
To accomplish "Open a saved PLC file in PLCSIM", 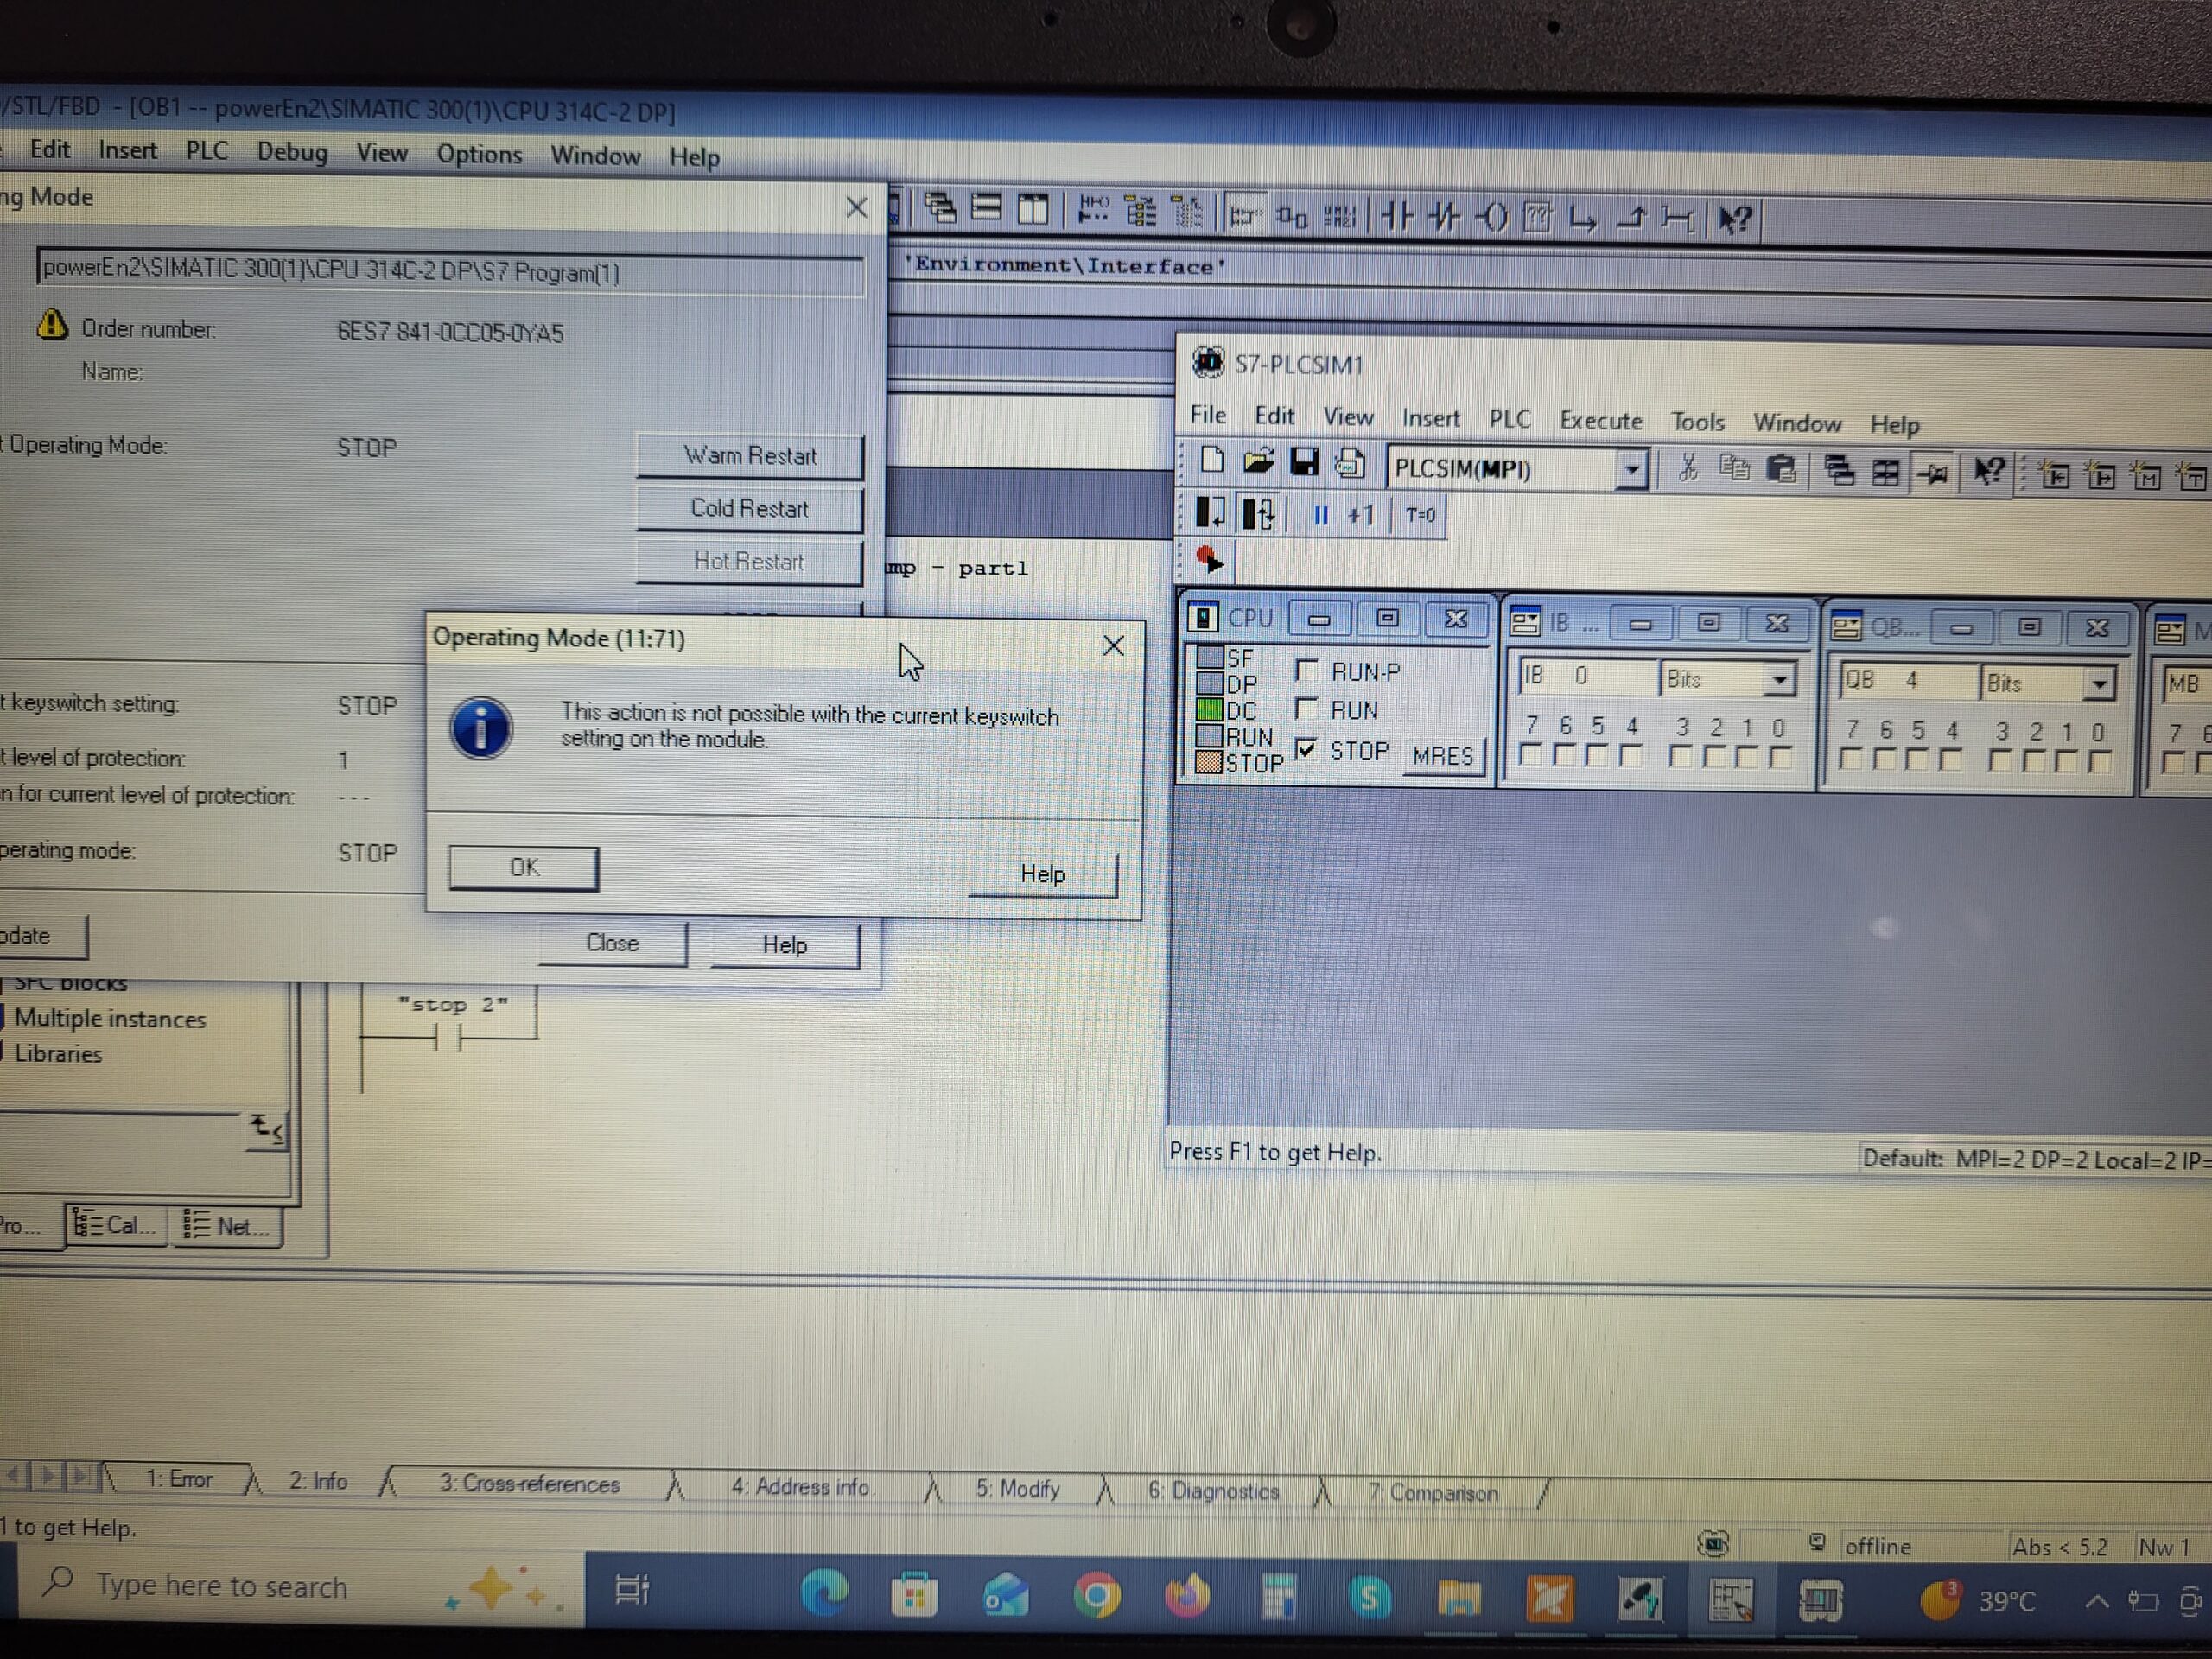I will pyautogui.click(x=1257, y=462).
